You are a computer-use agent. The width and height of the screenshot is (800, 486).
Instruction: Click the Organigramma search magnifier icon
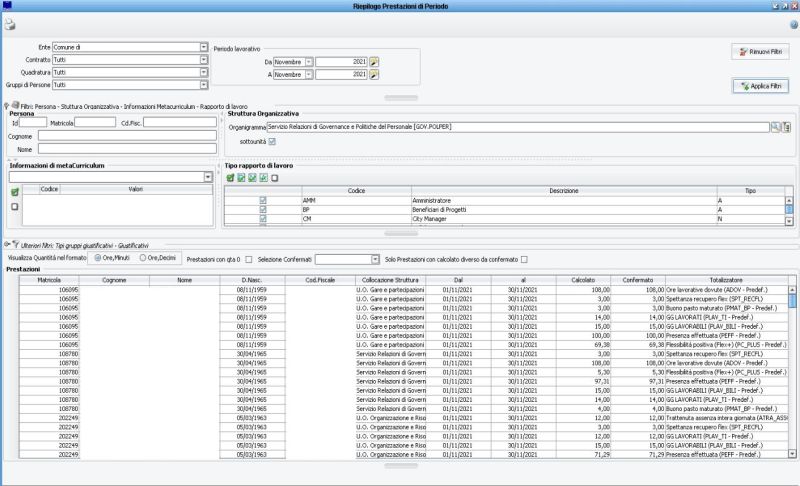tap(775, 127)
